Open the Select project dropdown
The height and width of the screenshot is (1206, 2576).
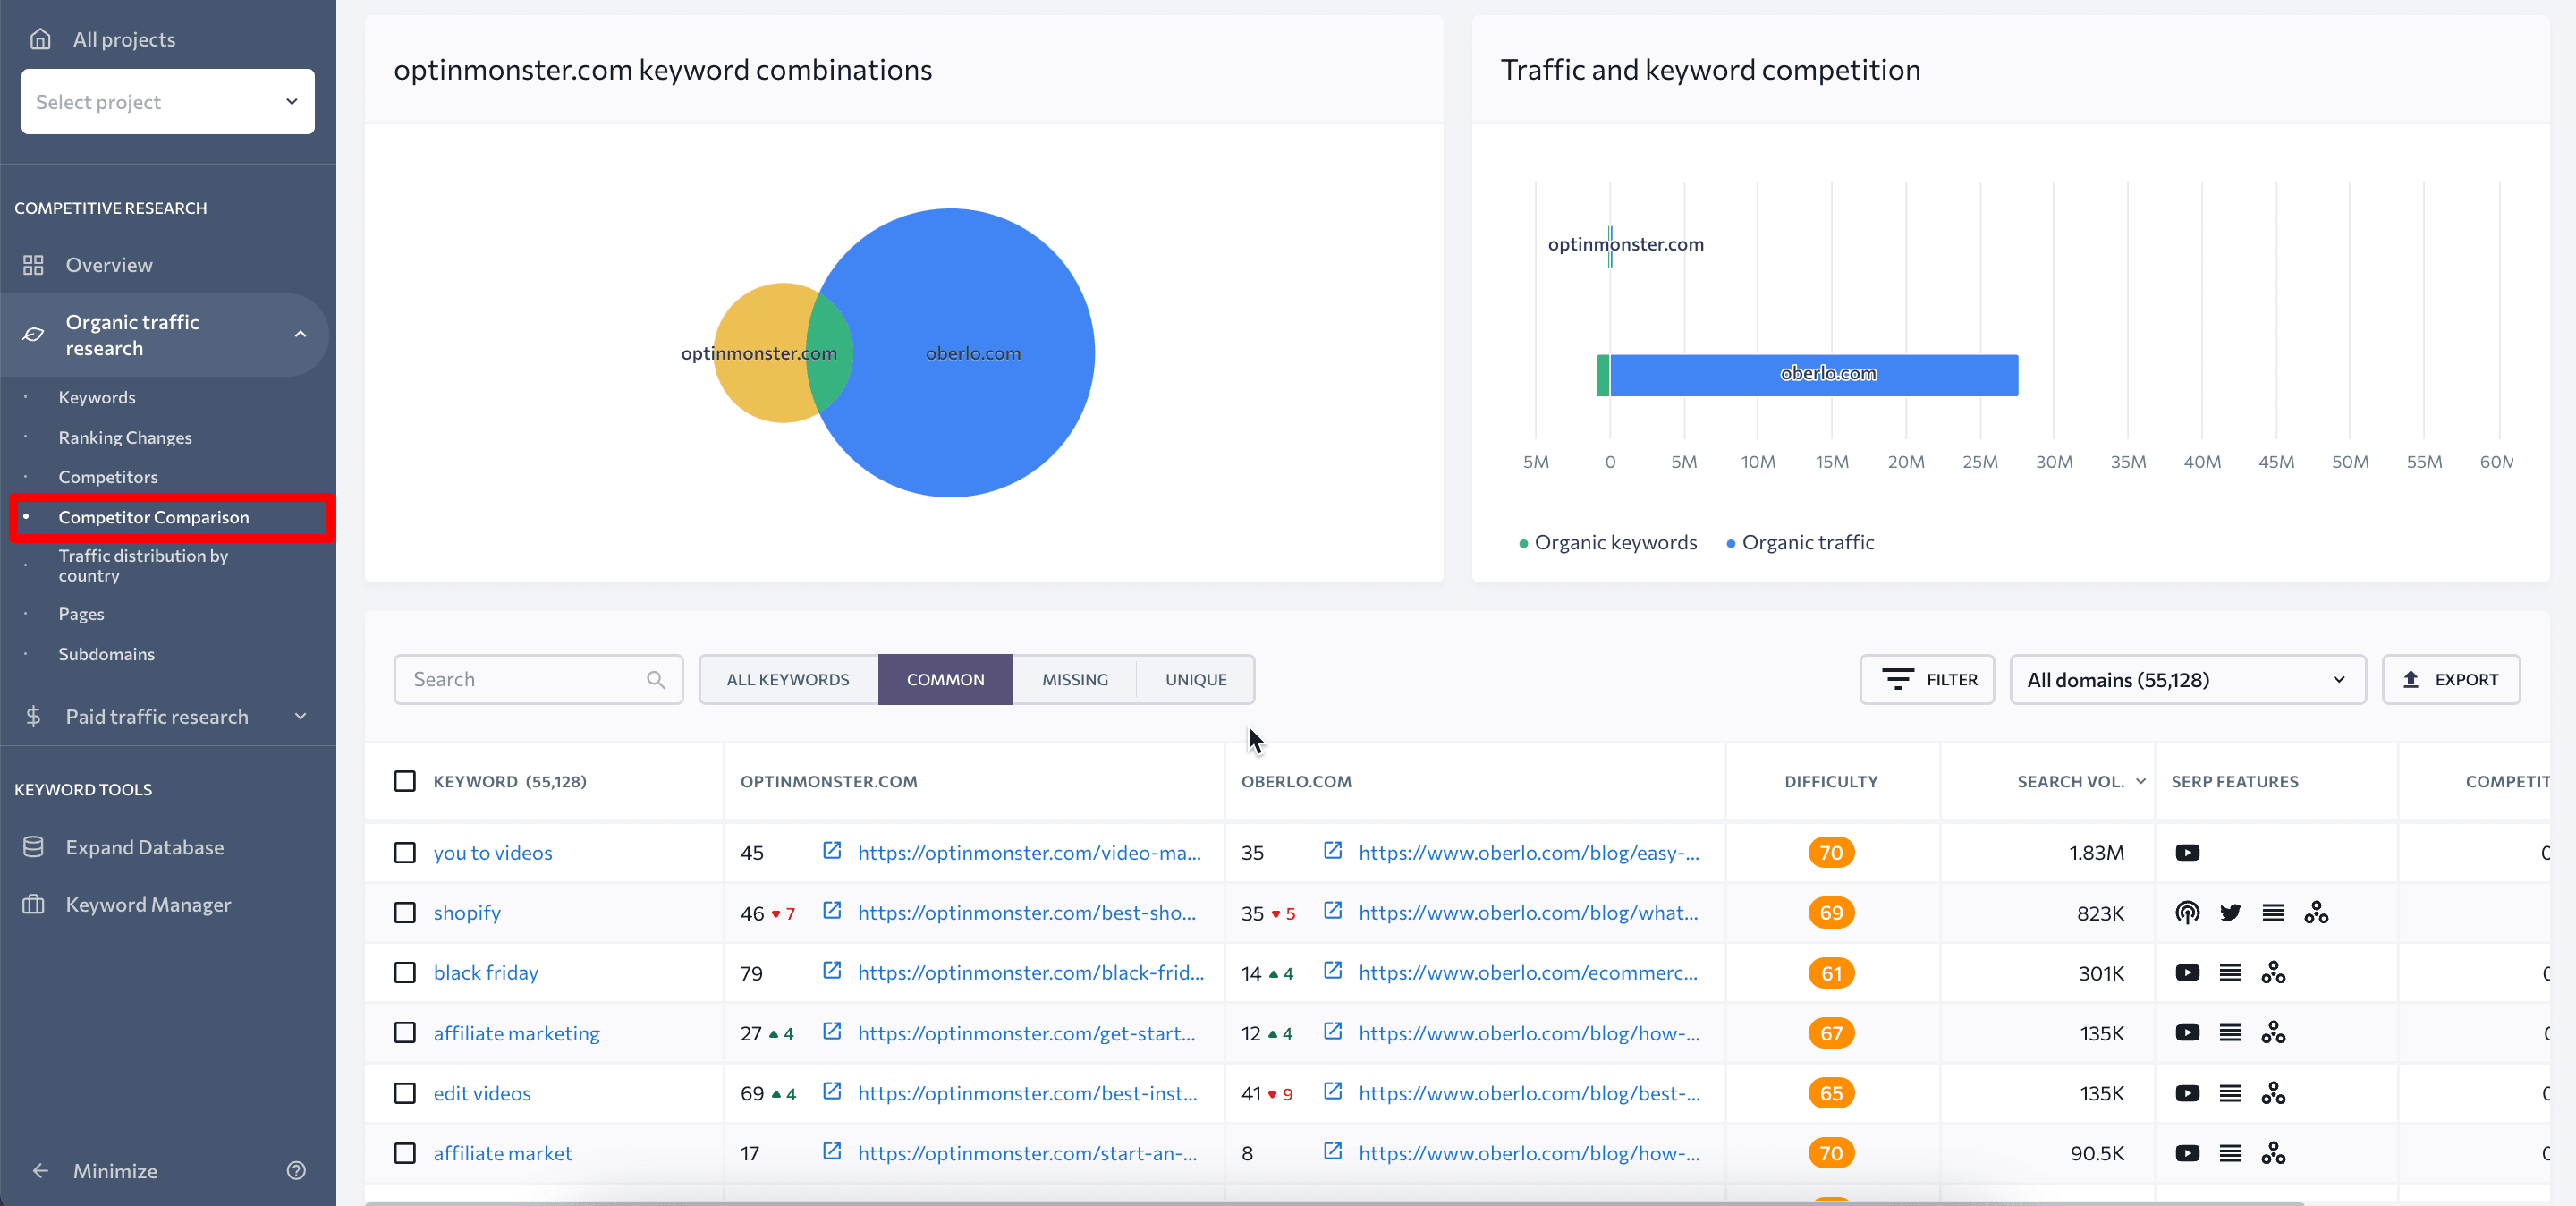pyautogui.click(x=167, y=101)
